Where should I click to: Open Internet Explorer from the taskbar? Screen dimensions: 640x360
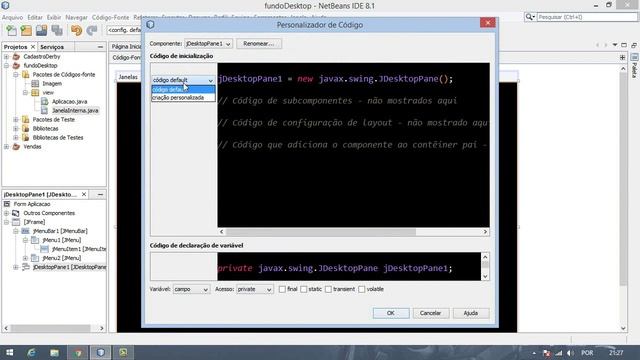click(31, 353)
